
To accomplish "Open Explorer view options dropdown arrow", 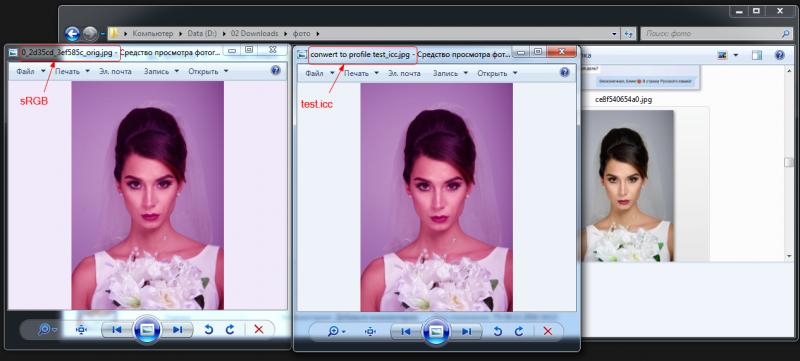I will tap(735, 55).
